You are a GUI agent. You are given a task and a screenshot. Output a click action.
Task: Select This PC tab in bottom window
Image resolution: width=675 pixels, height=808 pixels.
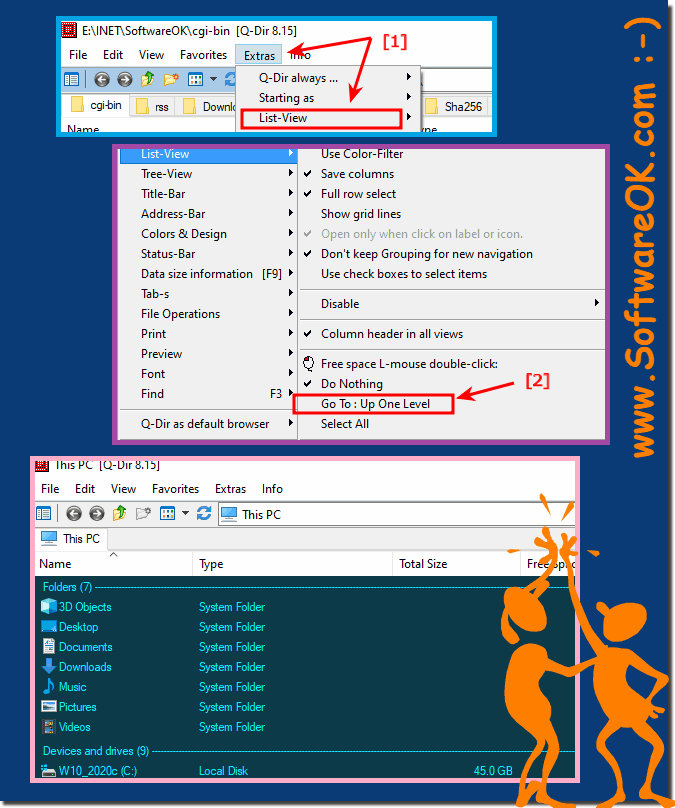(x=72, y=538)
